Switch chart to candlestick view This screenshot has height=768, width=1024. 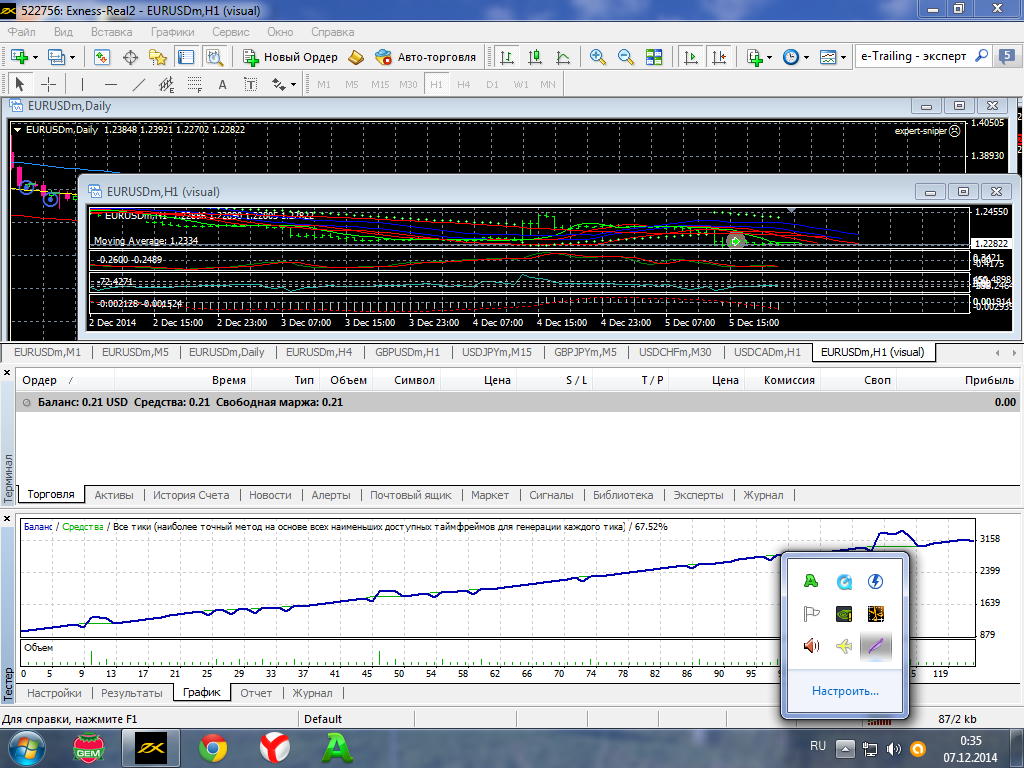click(x=535, y=57)
